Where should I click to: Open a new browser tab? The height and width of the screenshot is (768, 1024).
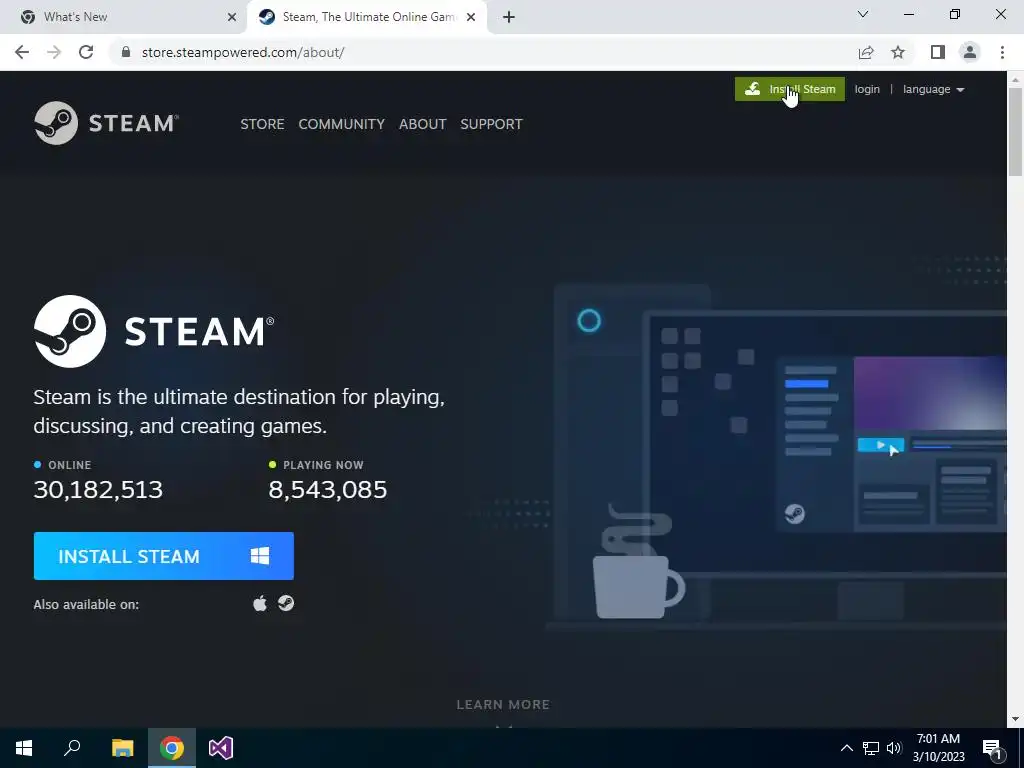tap(509, 17)
